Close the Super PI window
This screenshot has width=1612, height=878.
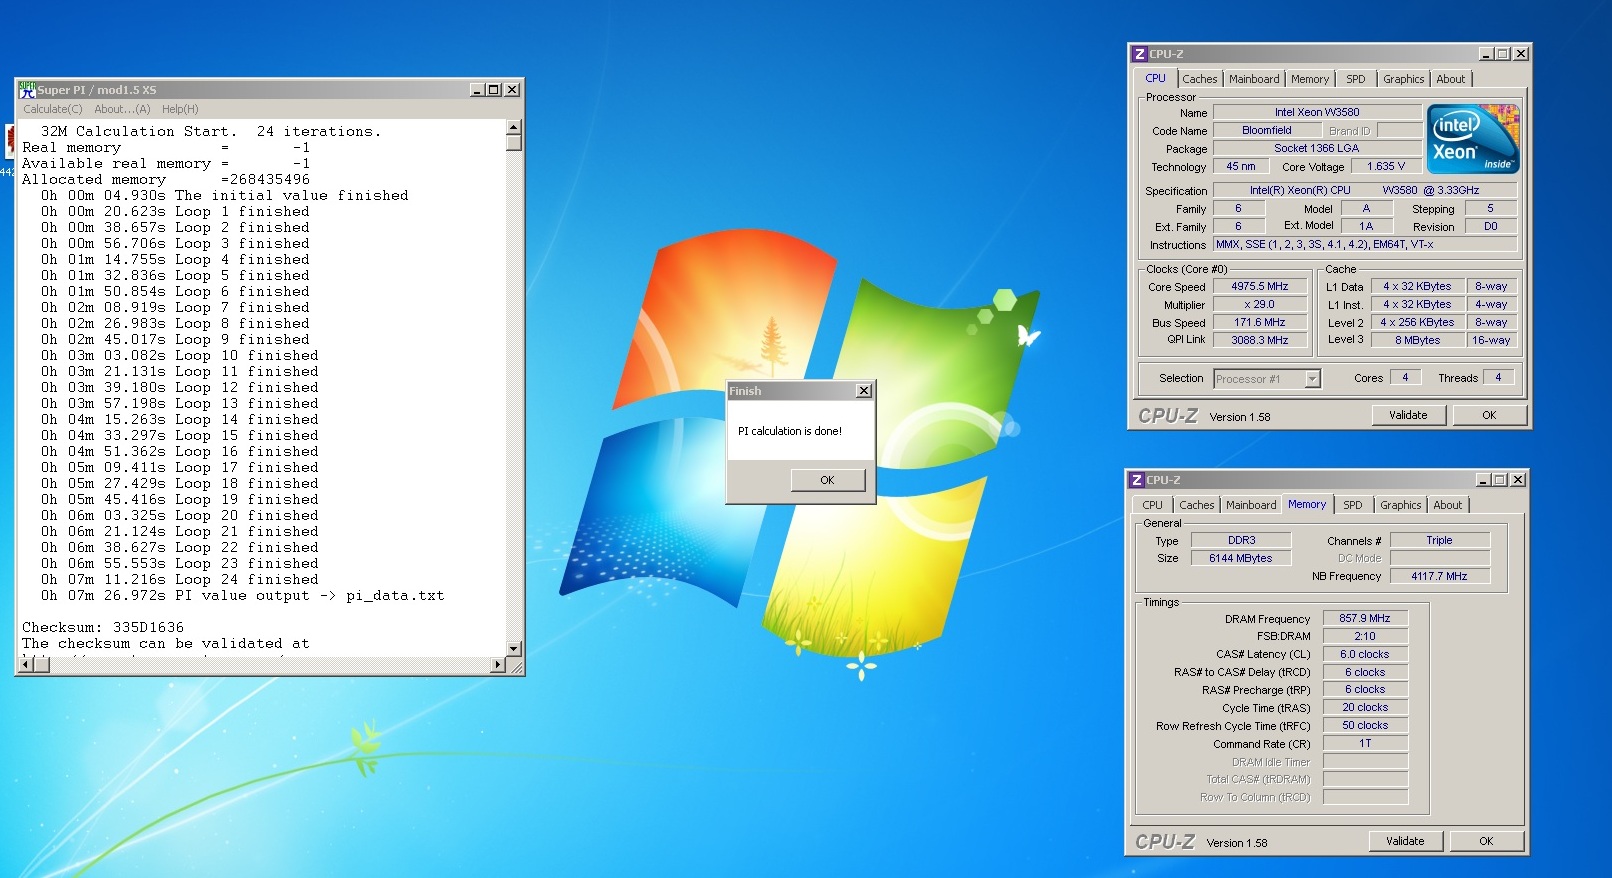click(512, 90)
